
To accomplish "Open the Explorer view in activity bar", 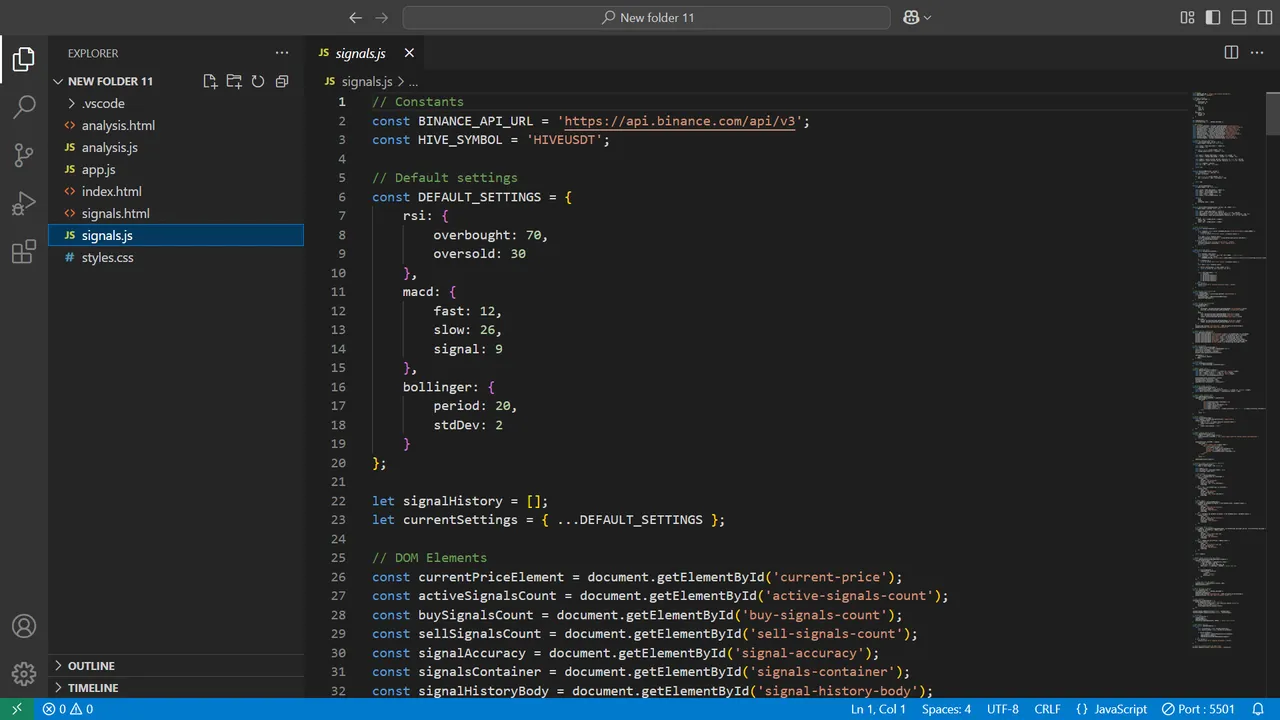I will [24, 60].
